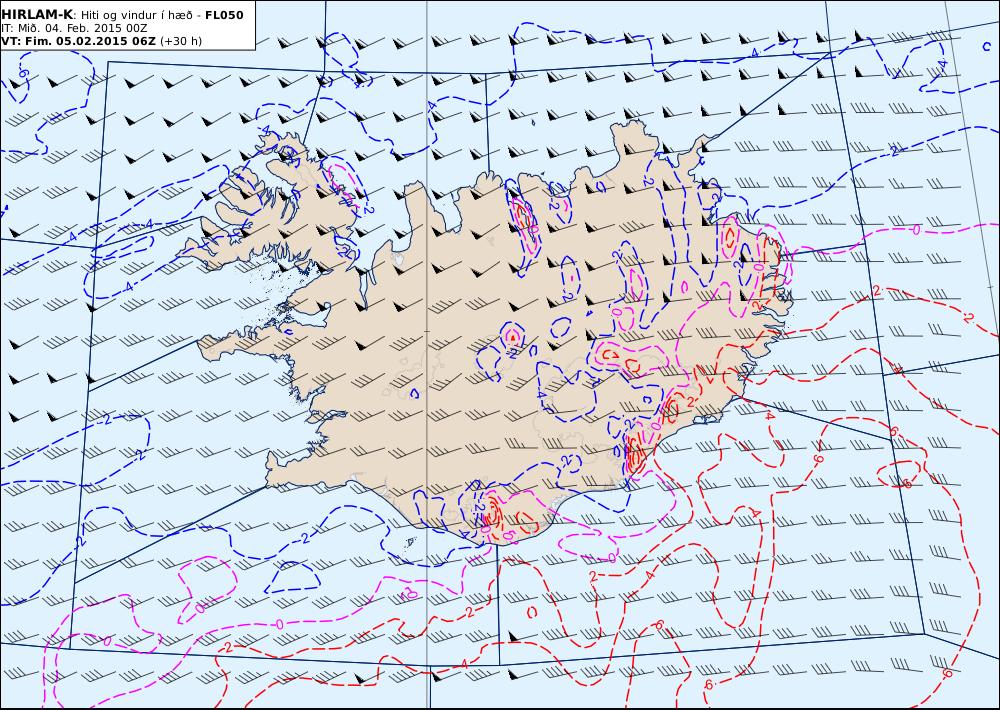Click the FL050 flight level label
This screenshot has width=1000, height=710.
224,15
